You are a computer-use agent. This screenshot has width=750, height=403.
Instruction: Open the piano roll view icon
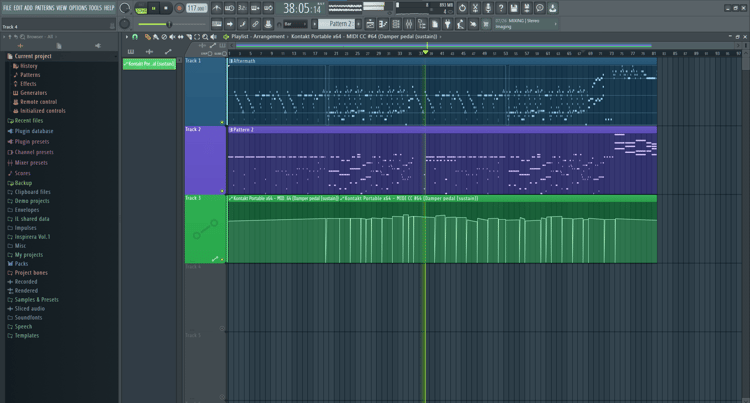click(383, 24)
